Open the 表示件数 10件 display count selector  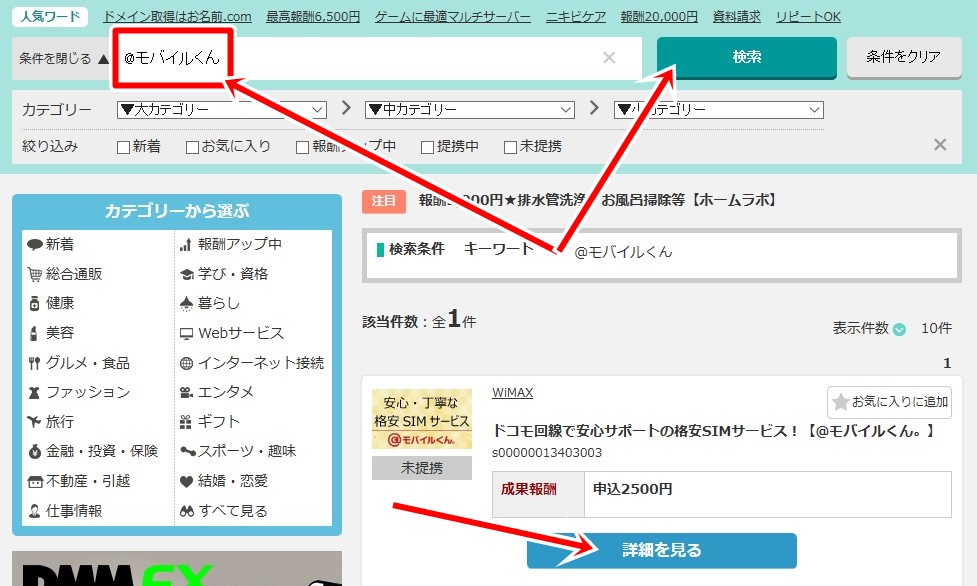(x=936, y=329)
